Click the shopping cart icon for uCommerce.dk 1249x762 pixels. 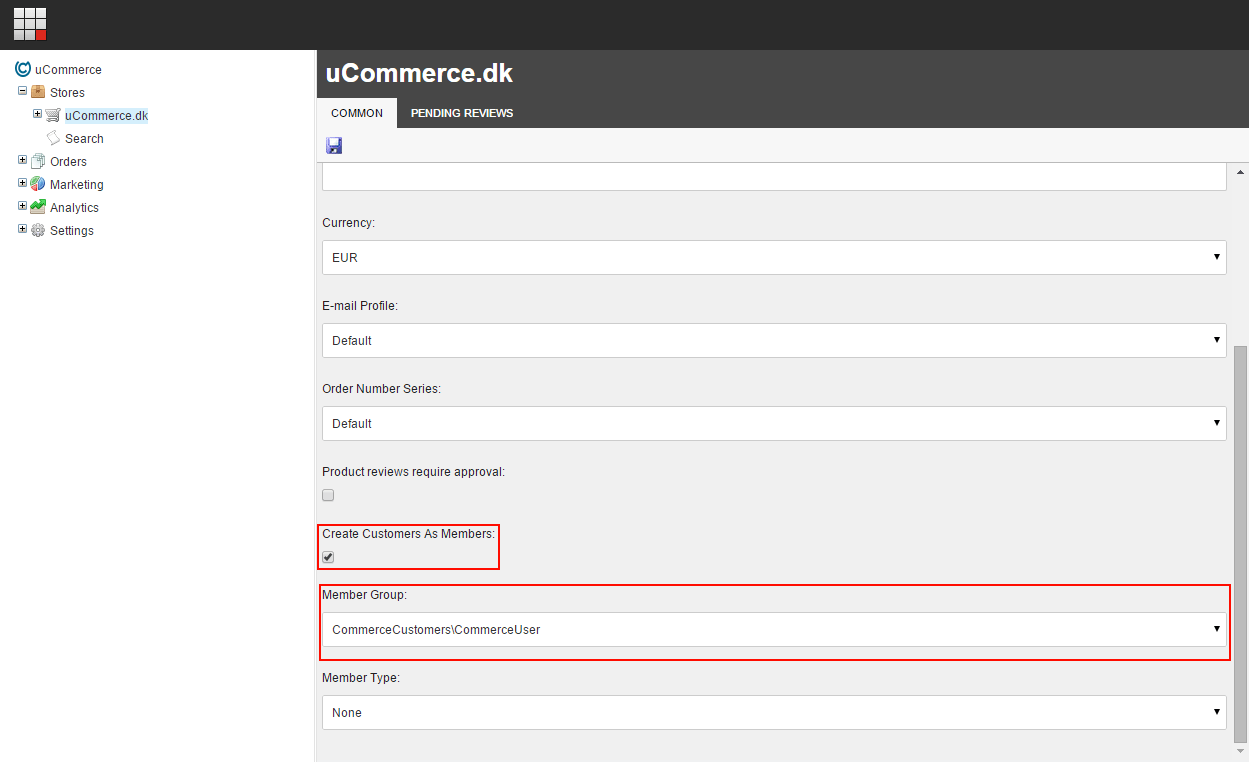point(53,115)
